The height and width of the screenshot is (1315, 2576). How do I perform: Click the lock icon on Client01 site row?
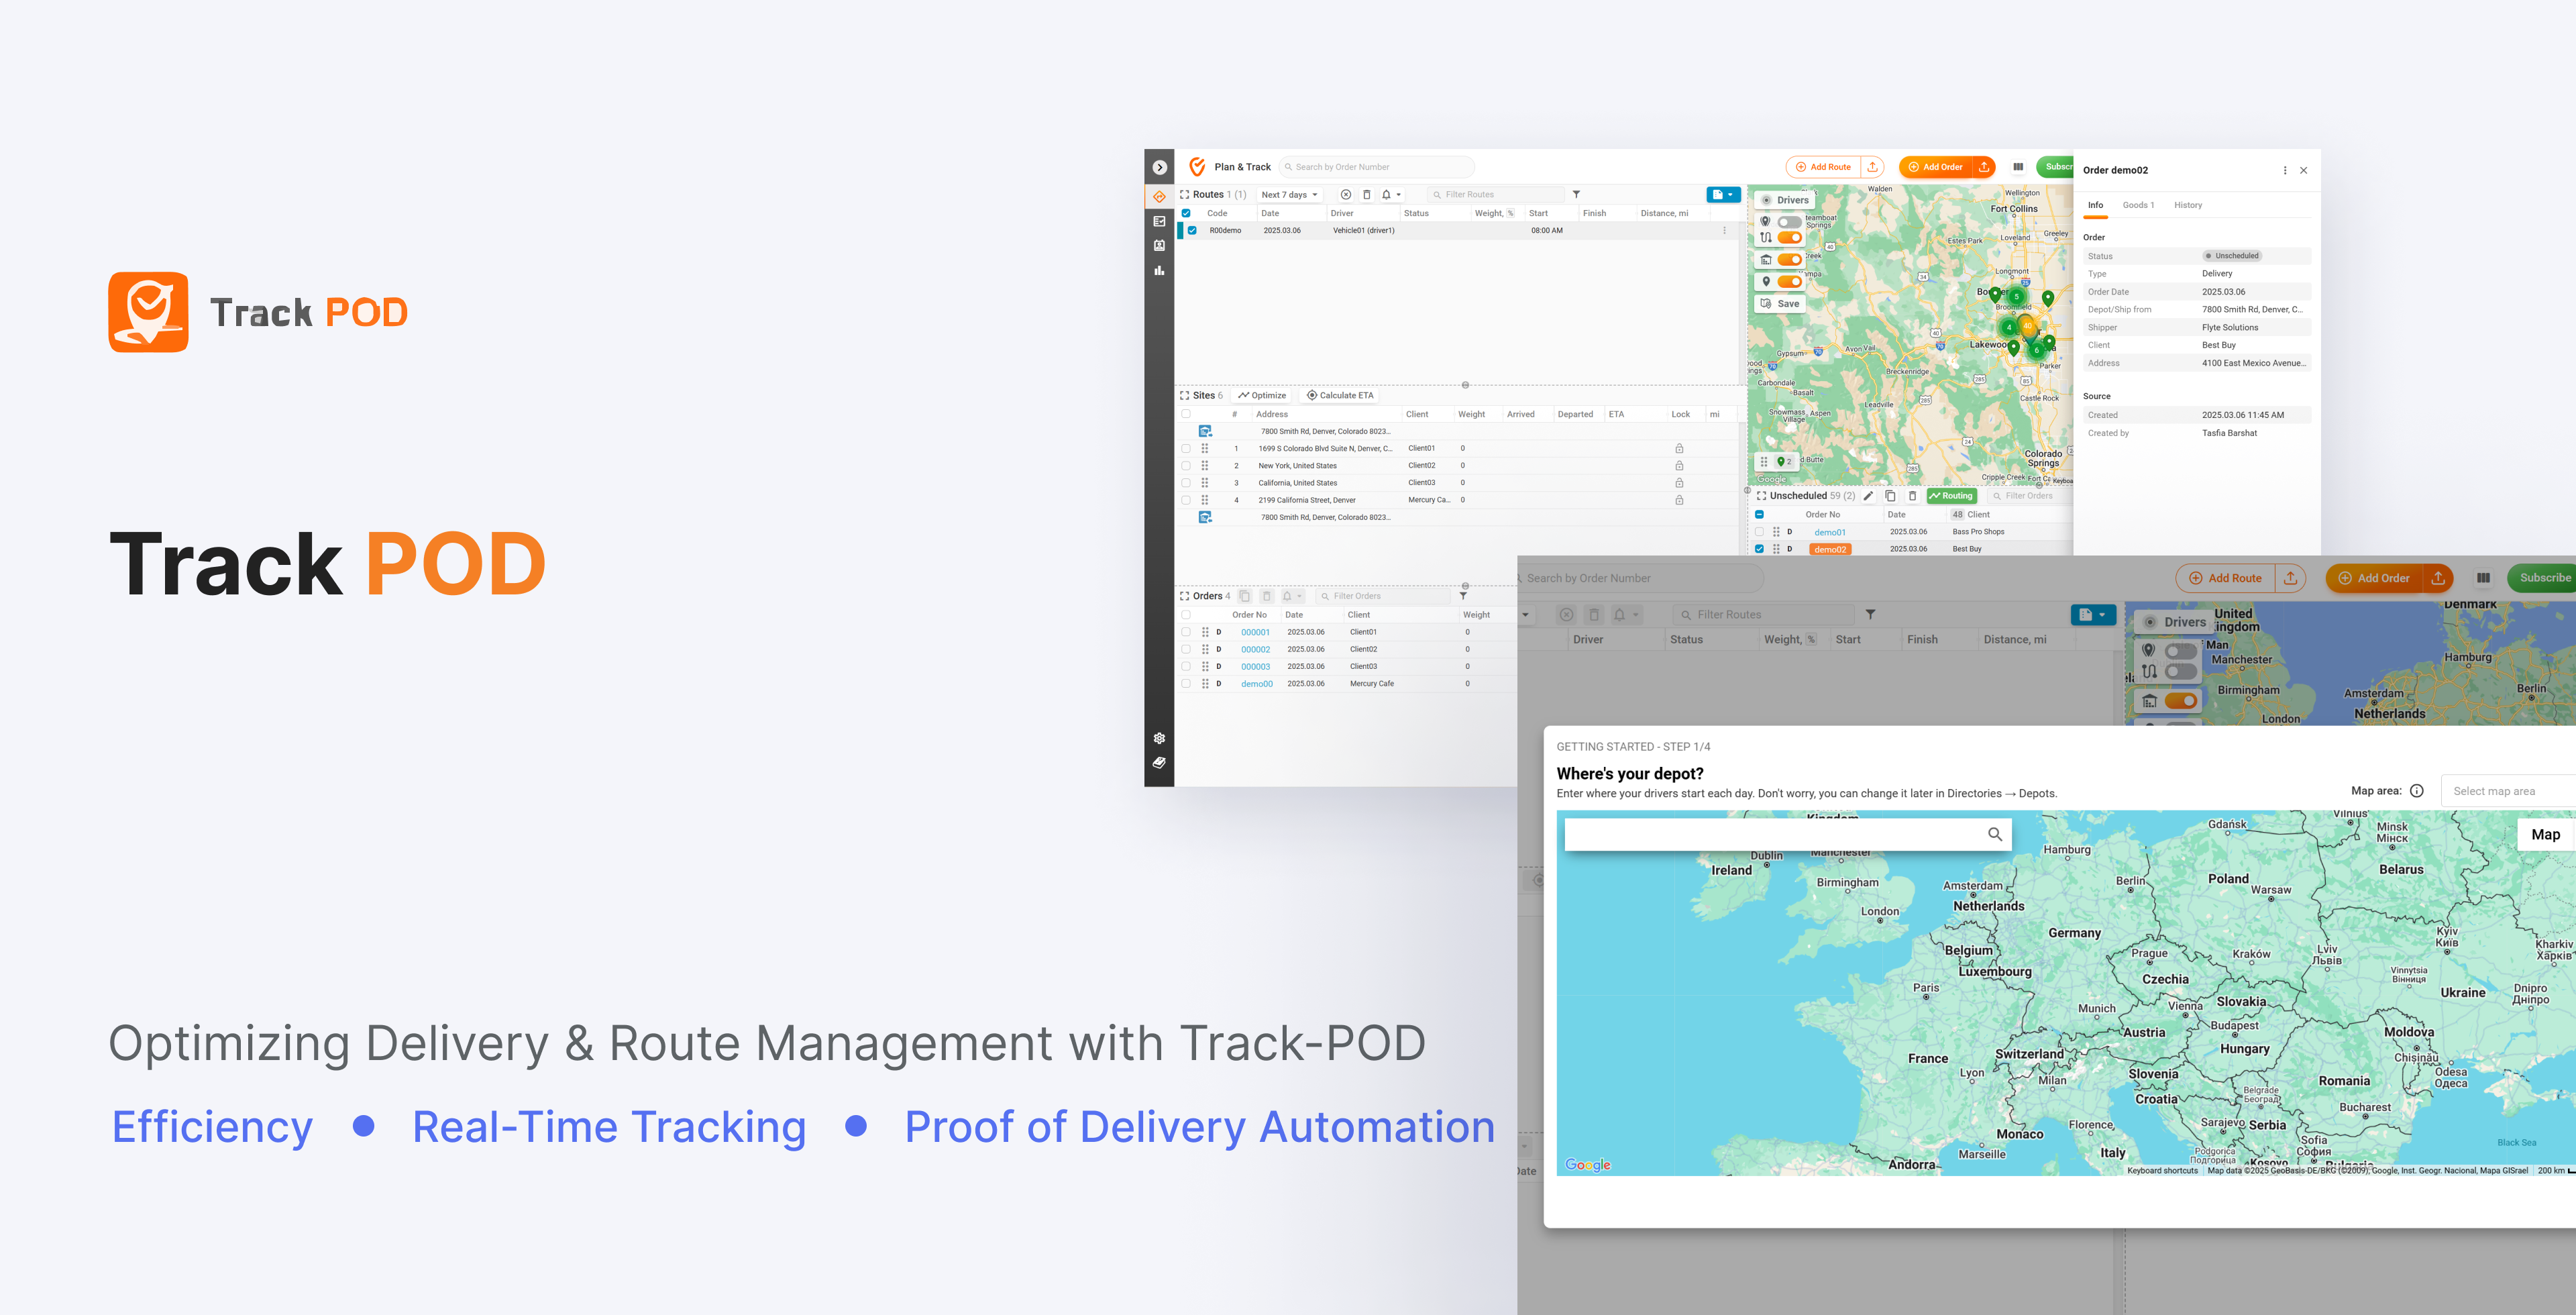pyautogui.click(x=1679, y=449)
